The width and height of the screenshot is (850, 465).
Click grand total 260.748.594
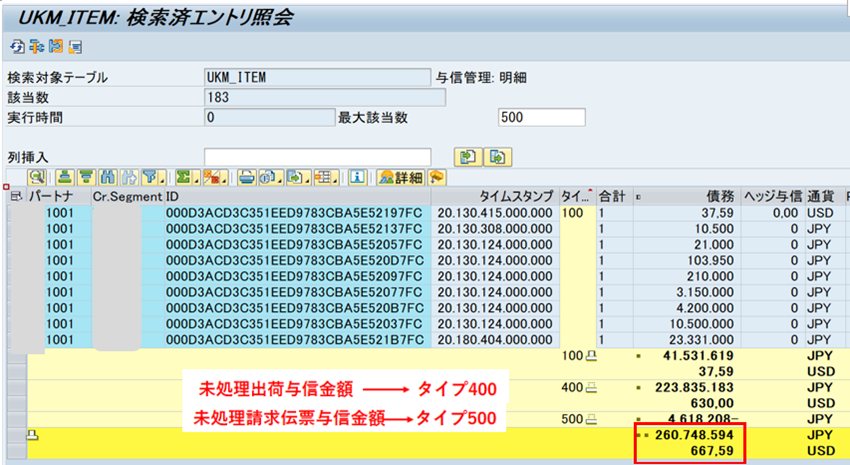click(694, 435)
